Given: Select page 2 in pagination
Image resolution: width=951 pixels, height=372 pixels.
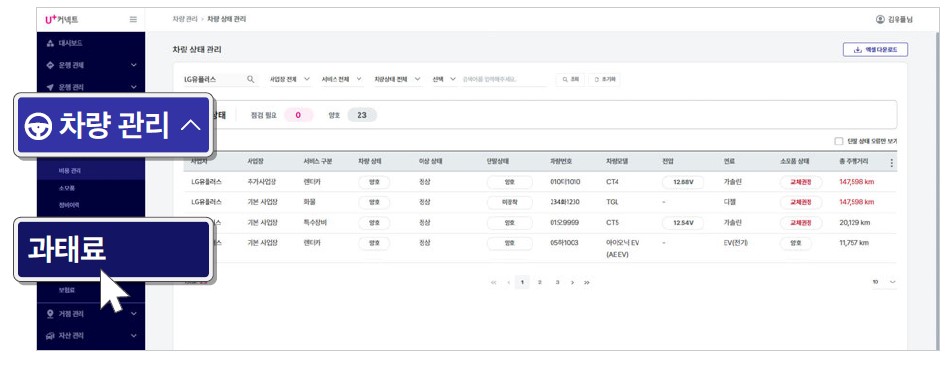Looking at the screenshot, I should 540,282.
